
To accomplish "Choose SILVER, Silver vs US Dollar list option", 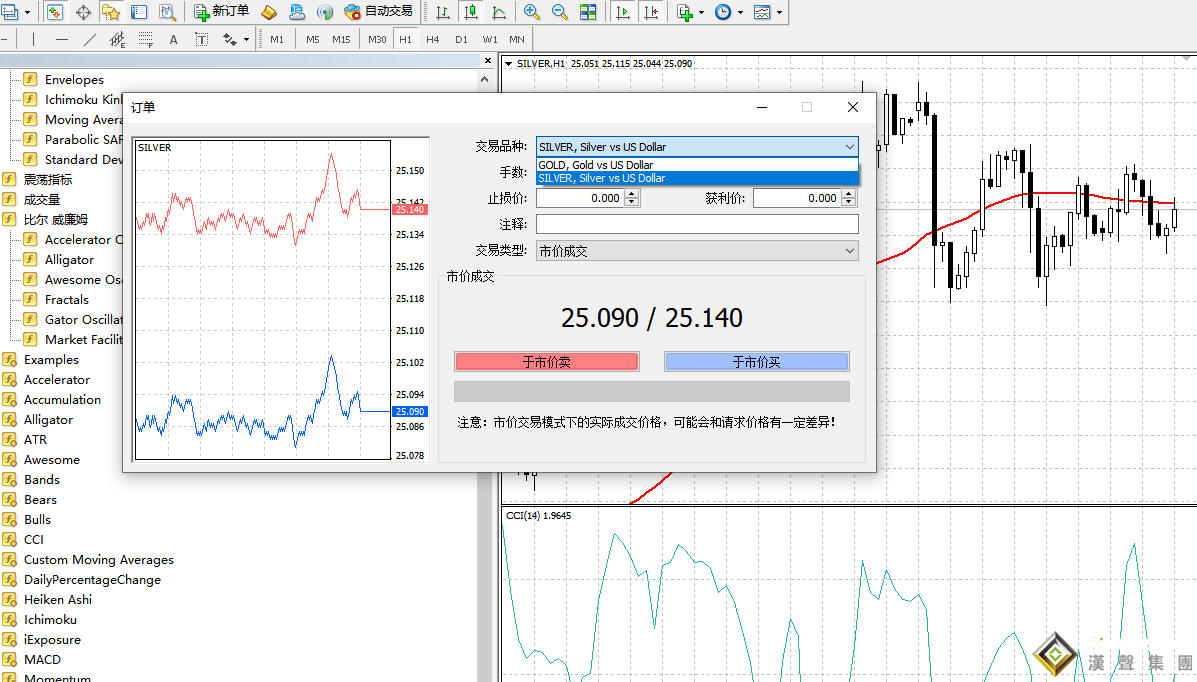I will 697,178.
